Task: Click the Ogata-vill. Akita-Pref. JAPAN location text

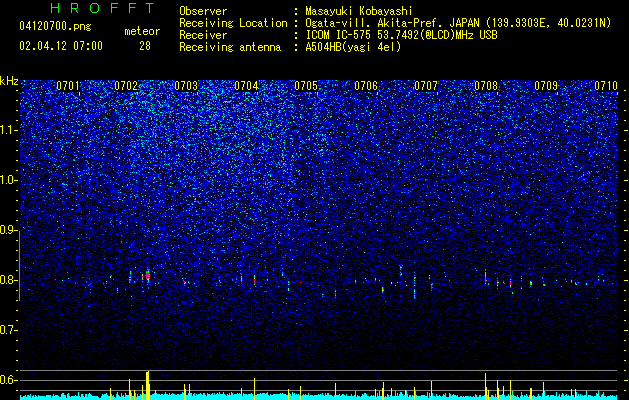Action: [458, 23]
